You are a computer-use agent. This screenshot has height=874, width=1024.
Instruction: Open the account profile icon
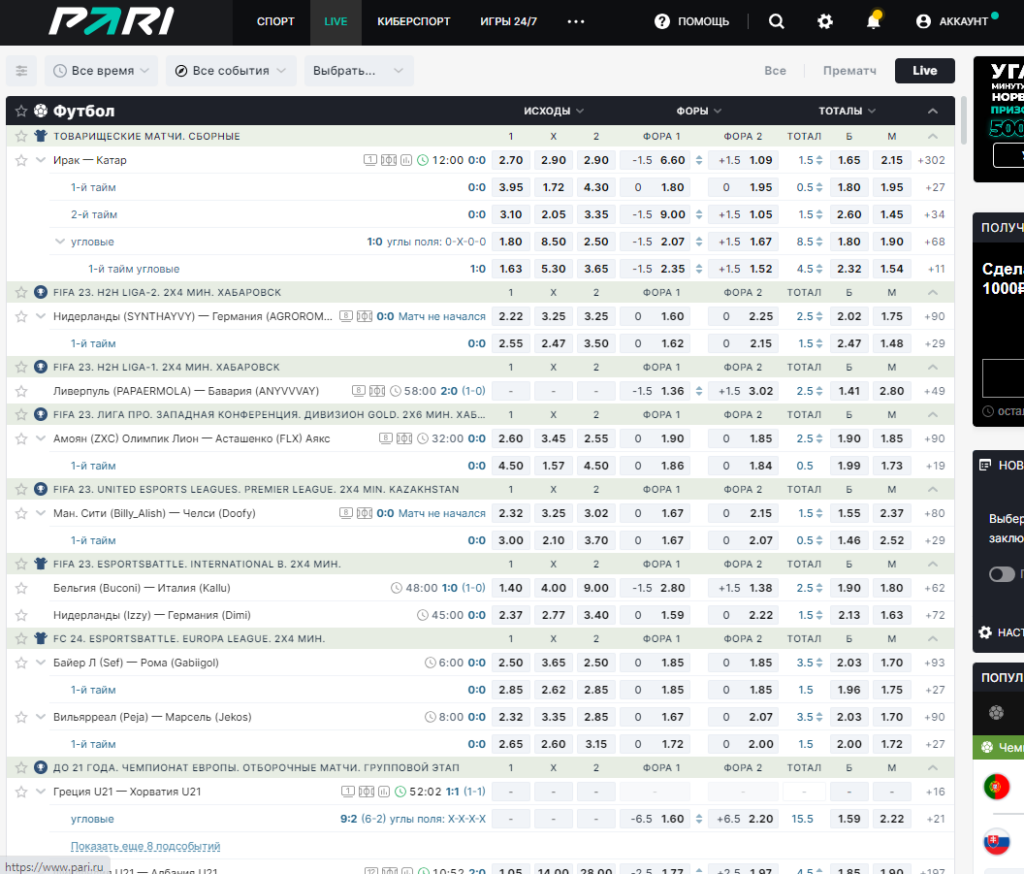tap(923, 22)
